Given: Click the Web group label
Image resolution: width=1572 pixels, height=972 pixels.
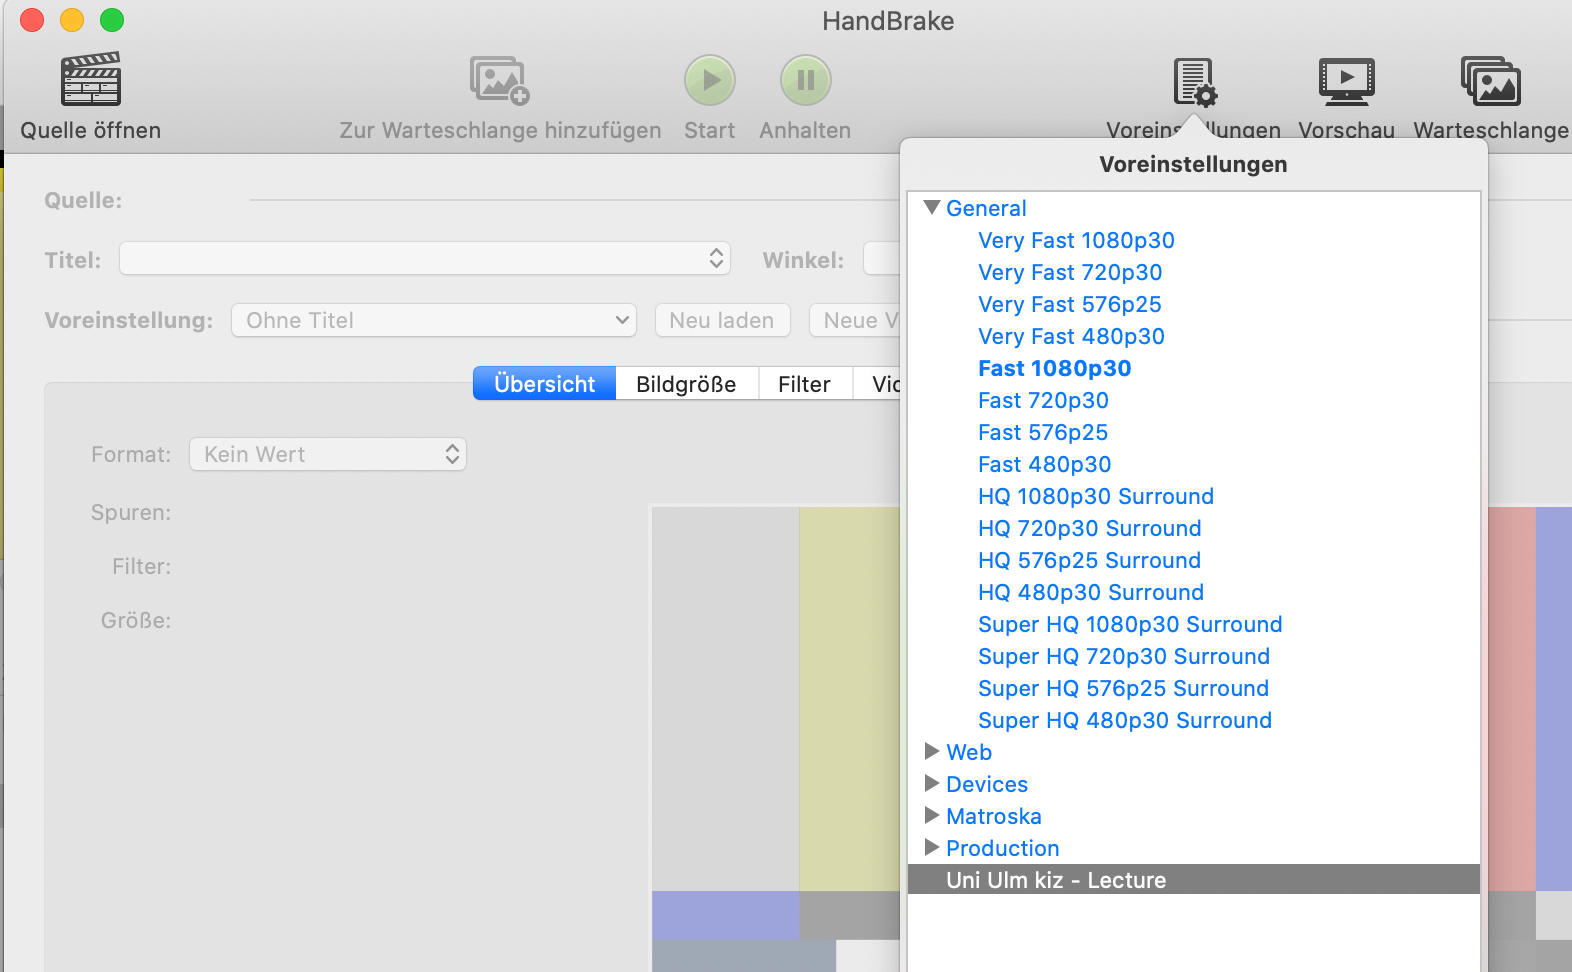Looking at the screenshot, I should coord(969,752).
